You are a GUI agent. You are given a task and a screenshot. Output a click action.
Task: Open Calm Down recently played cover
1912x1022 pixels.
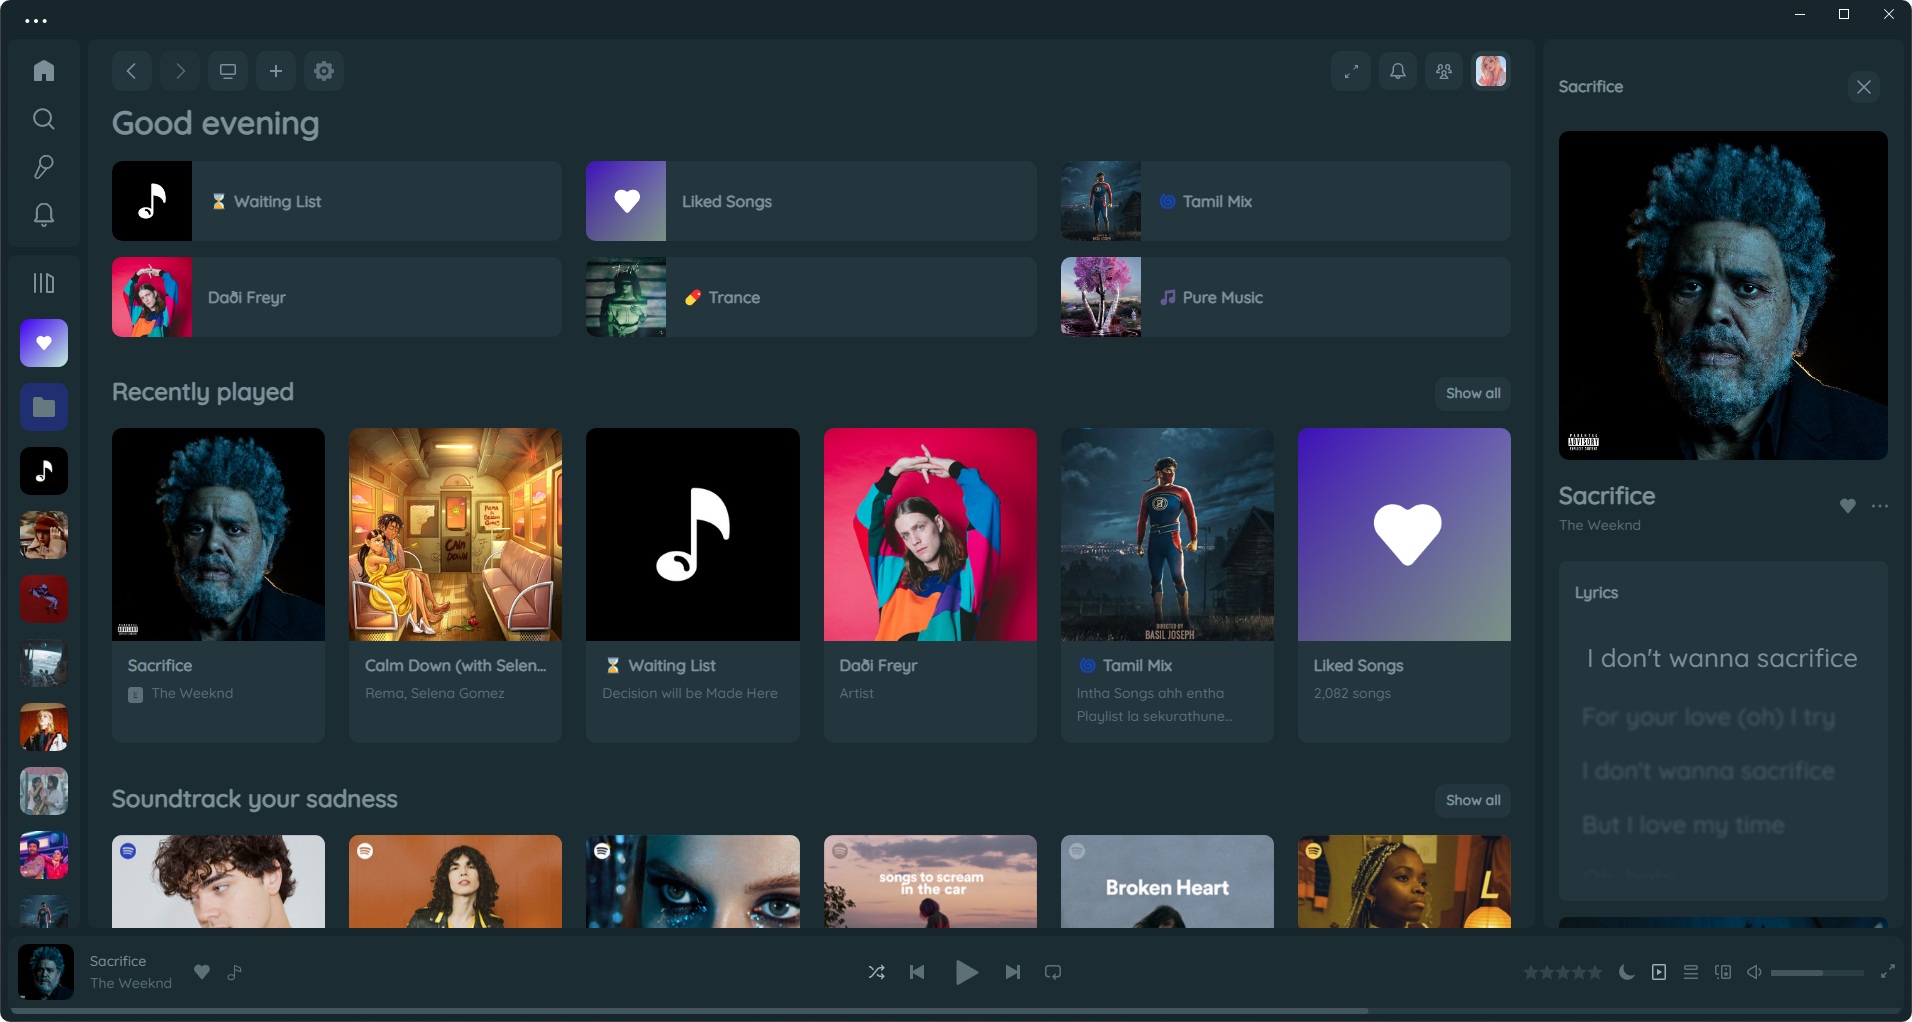point(455,534)
